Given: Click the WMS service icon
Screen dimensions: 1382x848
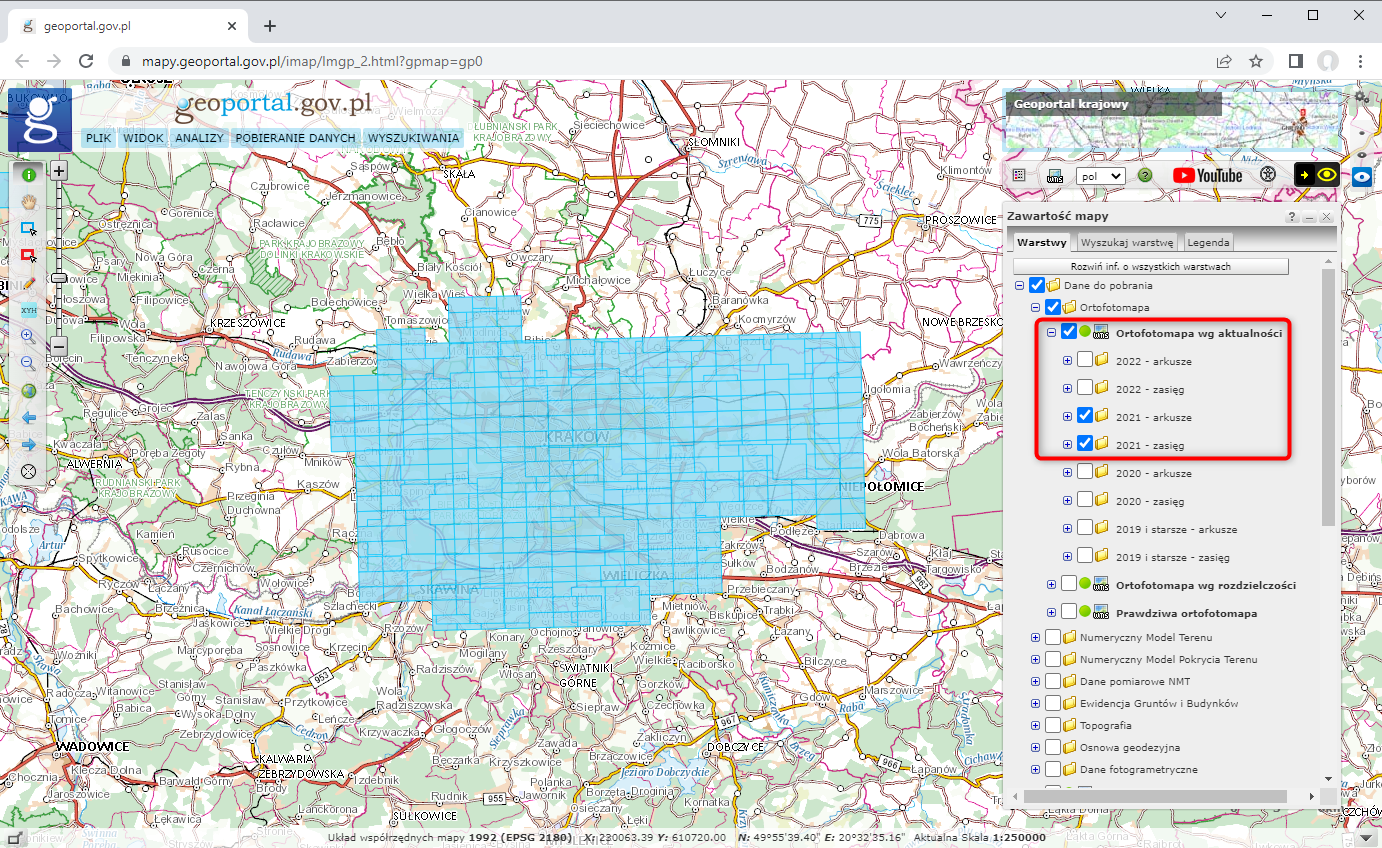Looking at the screenshot, I should 1054,176.
